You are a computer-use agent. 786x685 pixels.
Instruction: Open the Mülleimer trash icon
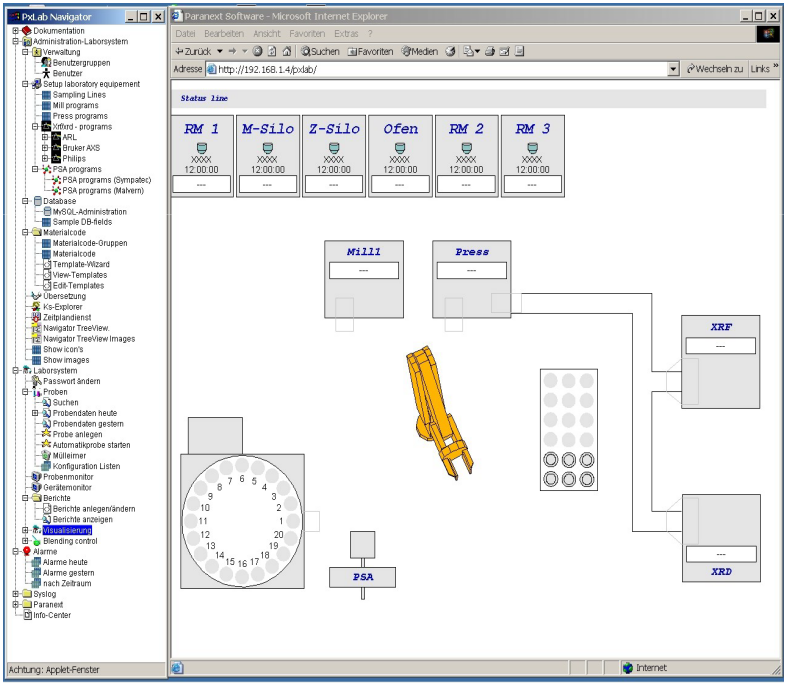[46, 455]
